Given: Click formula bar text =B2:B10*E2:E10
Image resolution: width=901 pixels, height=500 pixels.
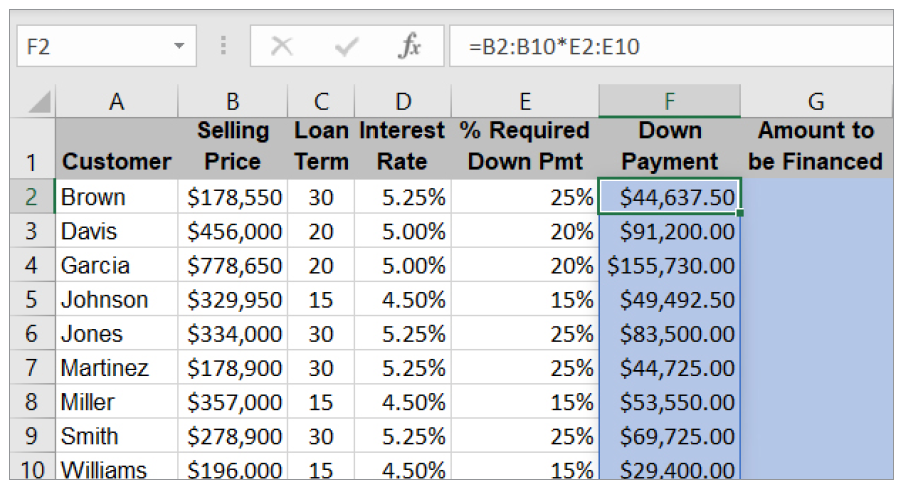Looking at the screenshot, I should [560, 47].
